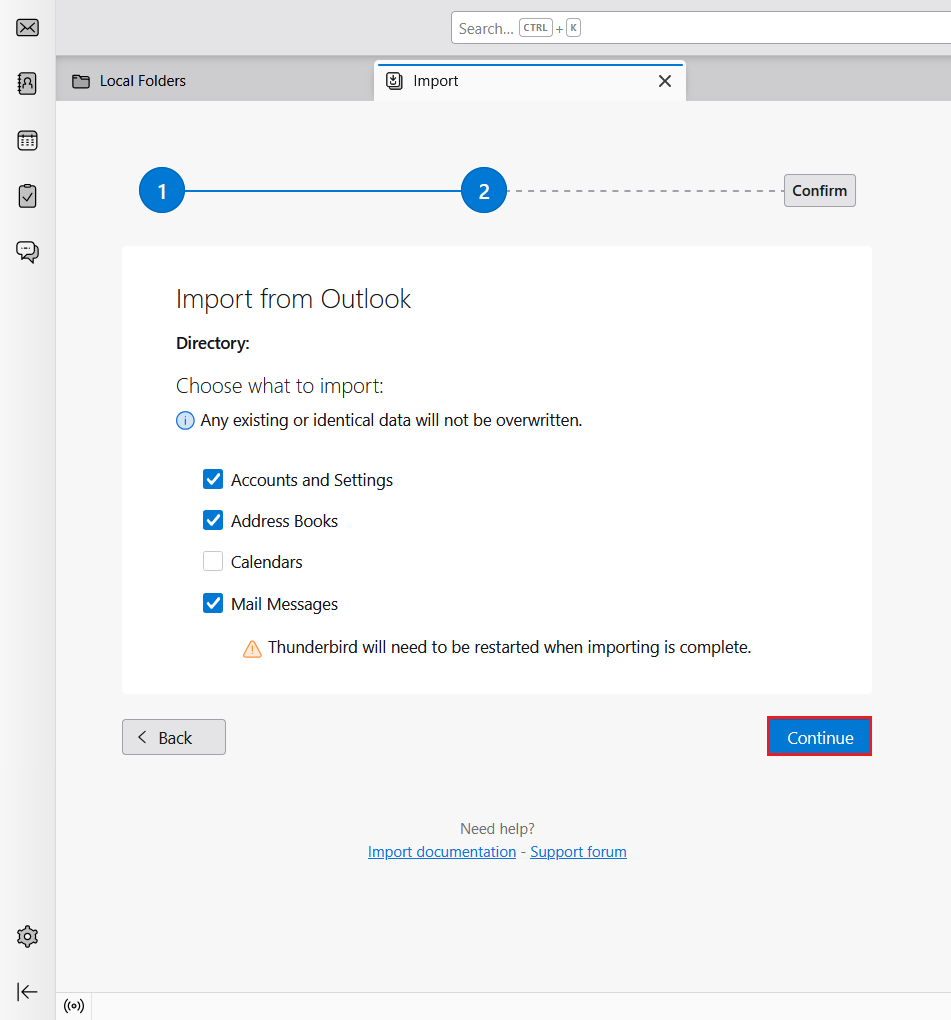Uncheck Mail Messages checkbox
This screenshot has width=951, height=1020.
coord(213,603)
